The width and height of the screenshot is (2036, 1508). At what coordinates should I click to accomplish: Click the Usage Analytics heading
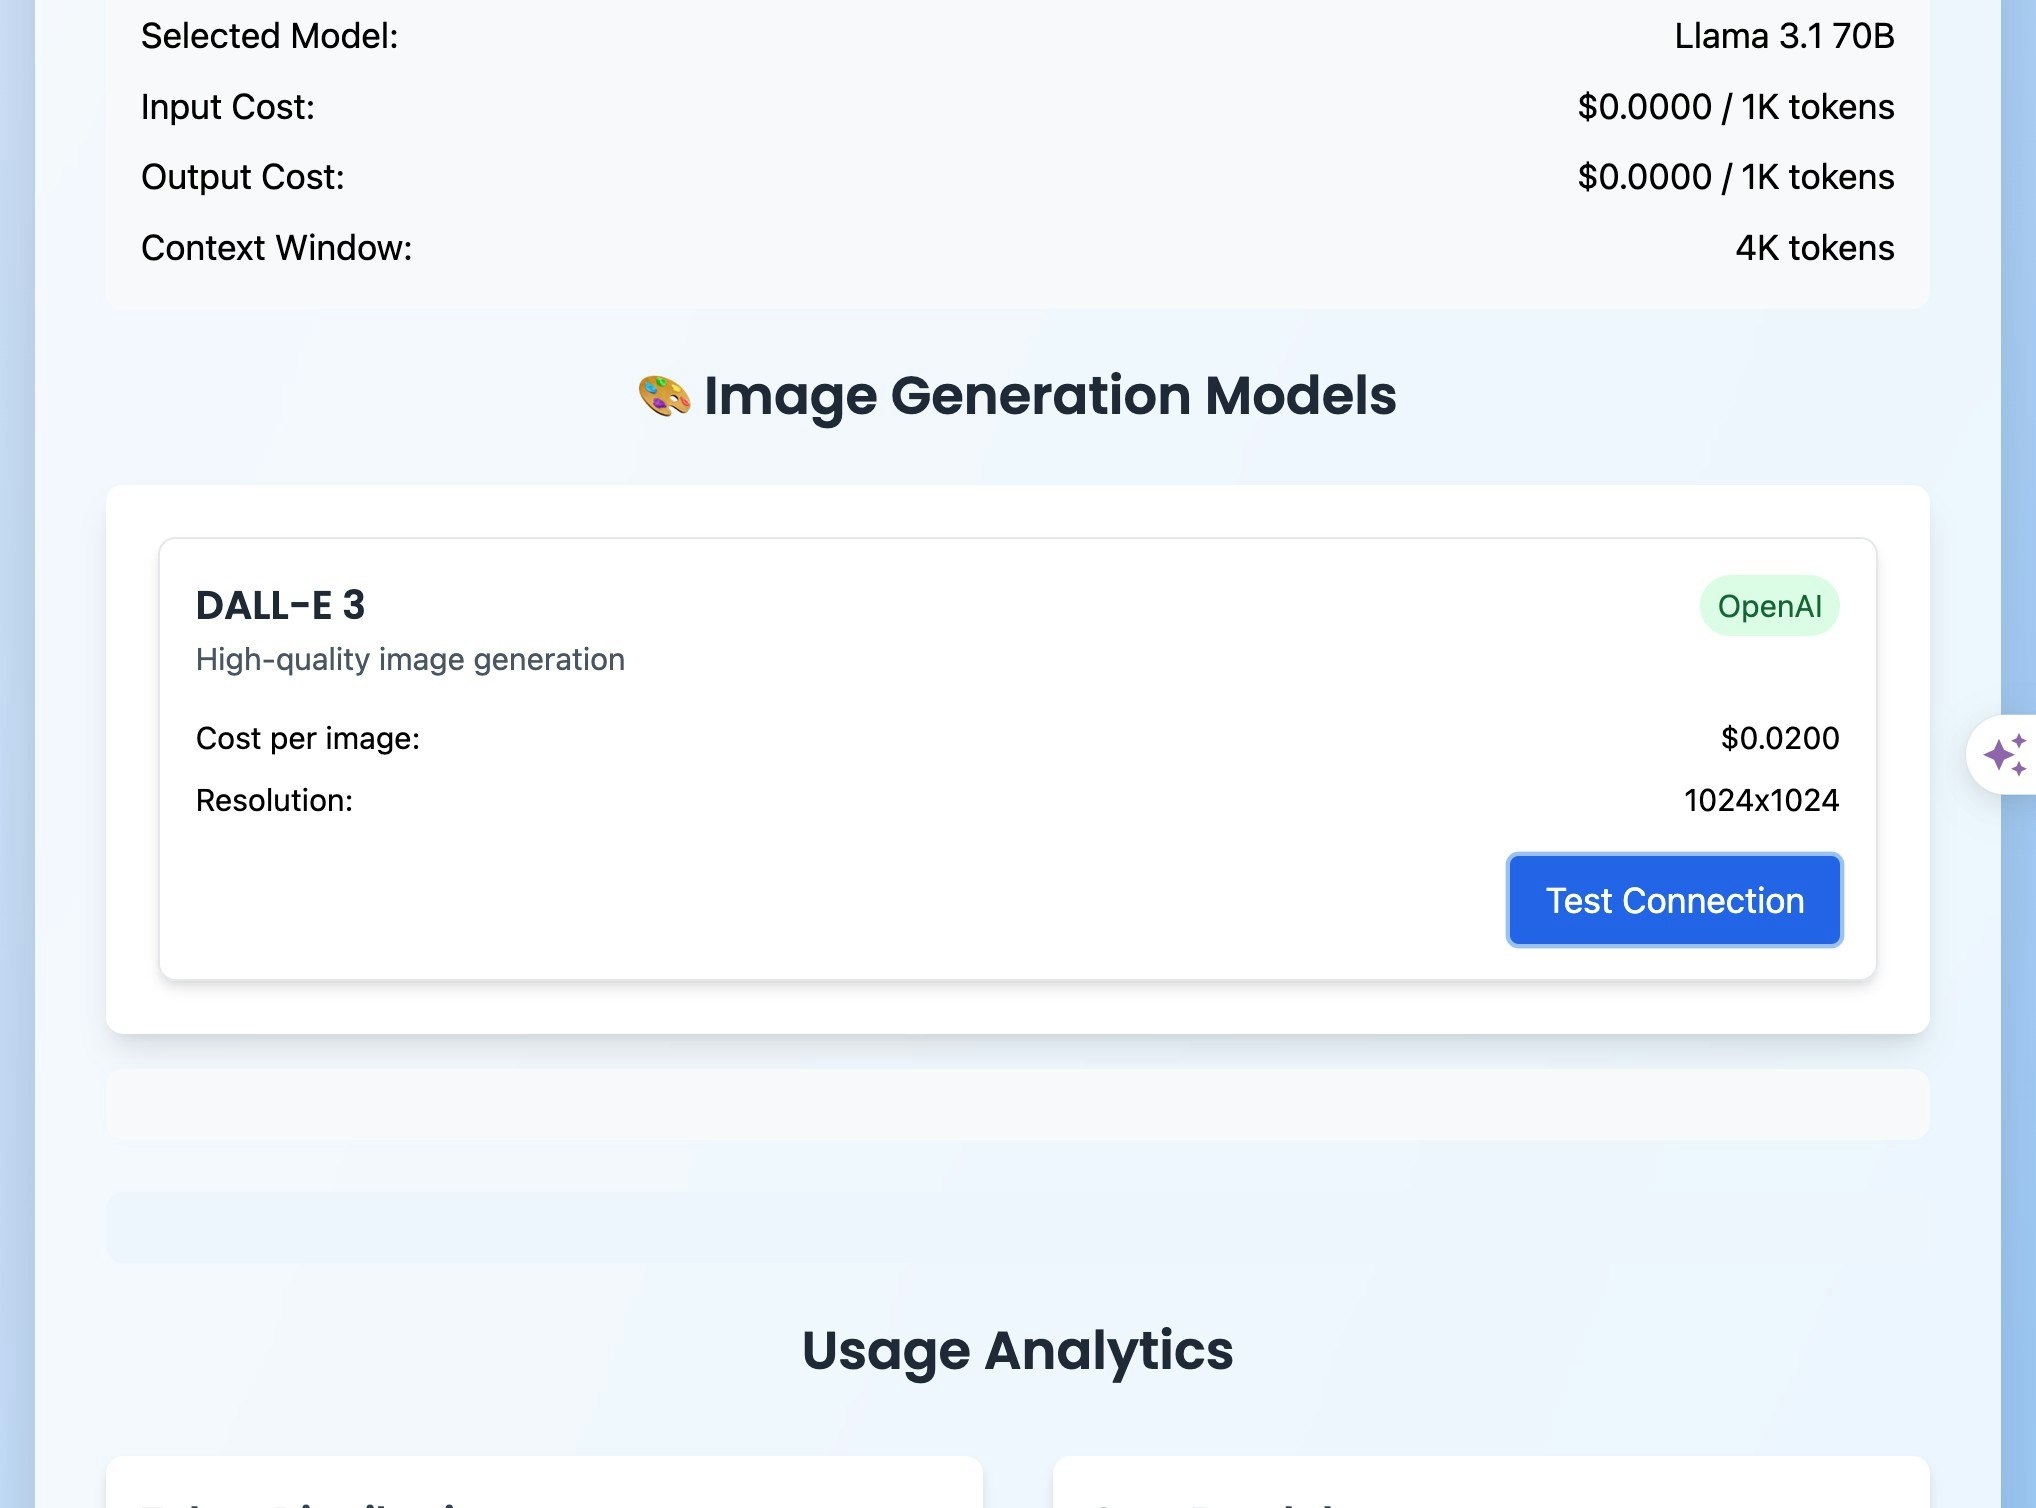tap(1017, 1350)
